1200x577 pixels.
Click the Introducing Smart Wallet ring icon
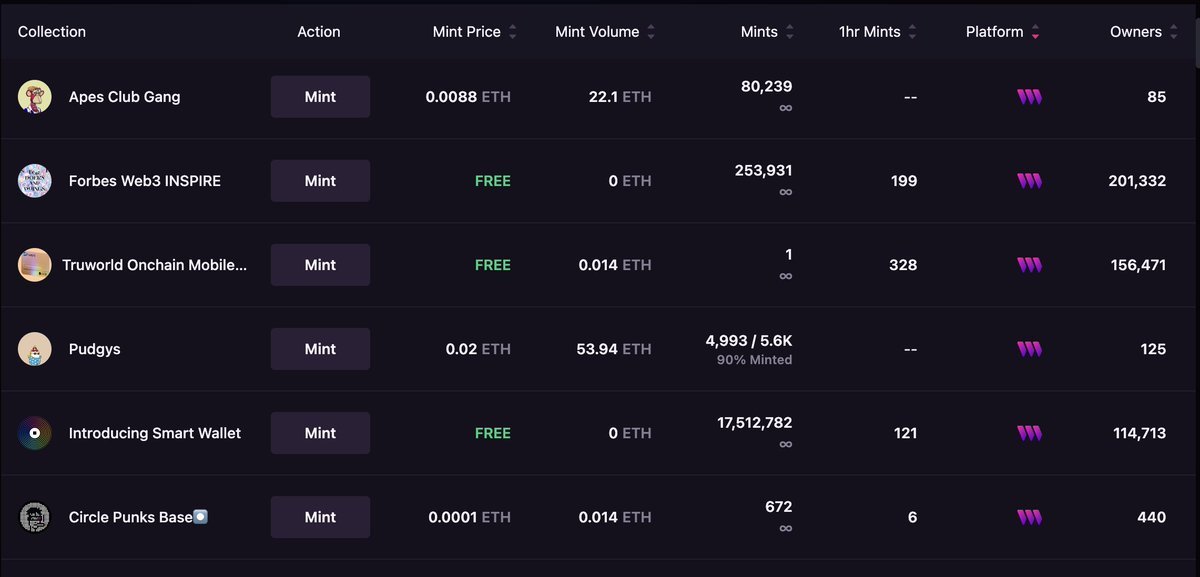(x=35, y=433)
